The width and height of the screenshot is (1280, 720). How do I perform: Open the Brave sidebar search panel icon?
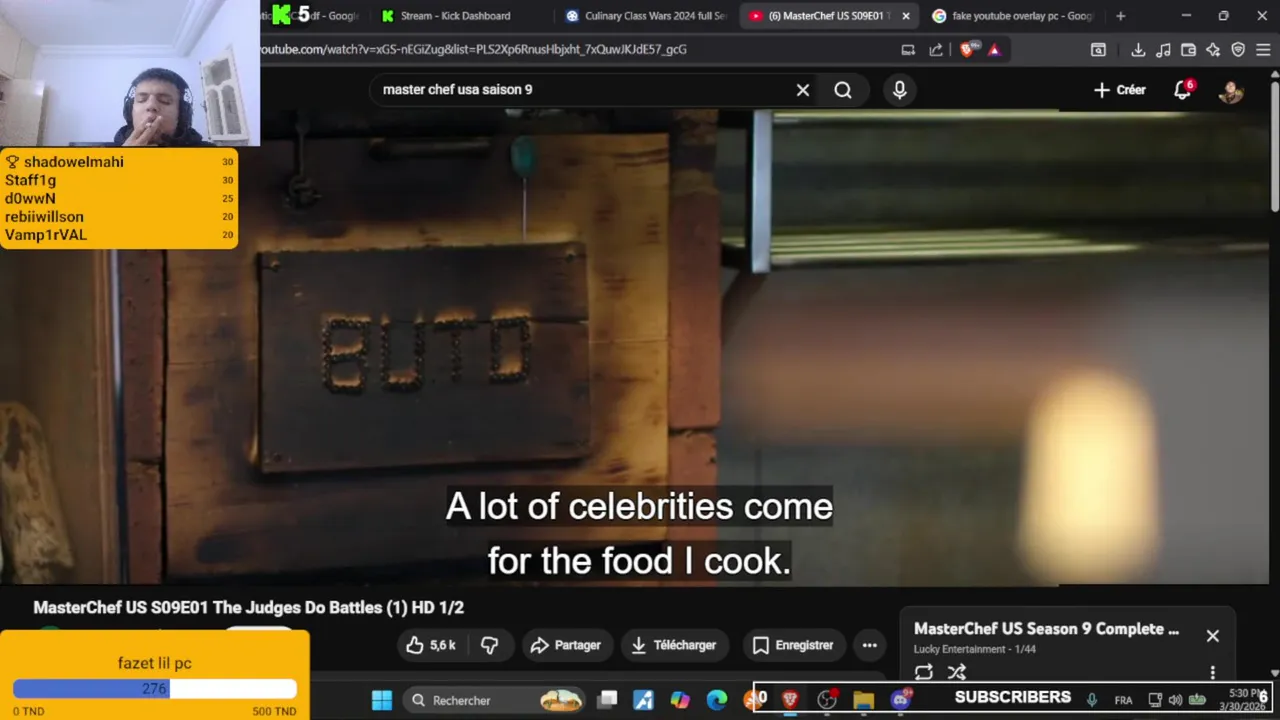click(1098, 49)
